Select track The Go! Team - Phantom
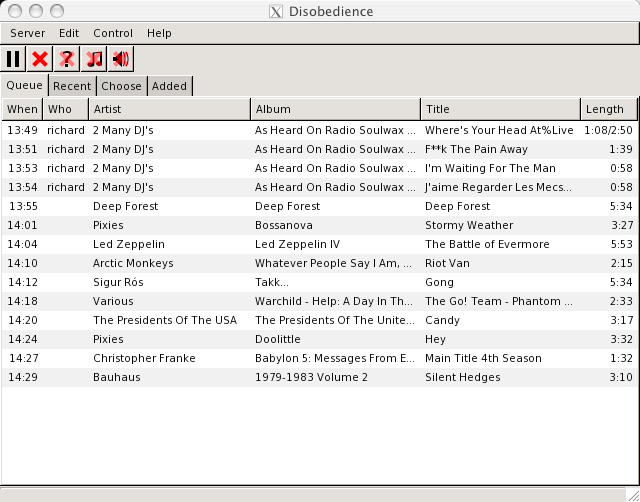The height and width of the screenshot is (502, 640). (x=498, y=301)
